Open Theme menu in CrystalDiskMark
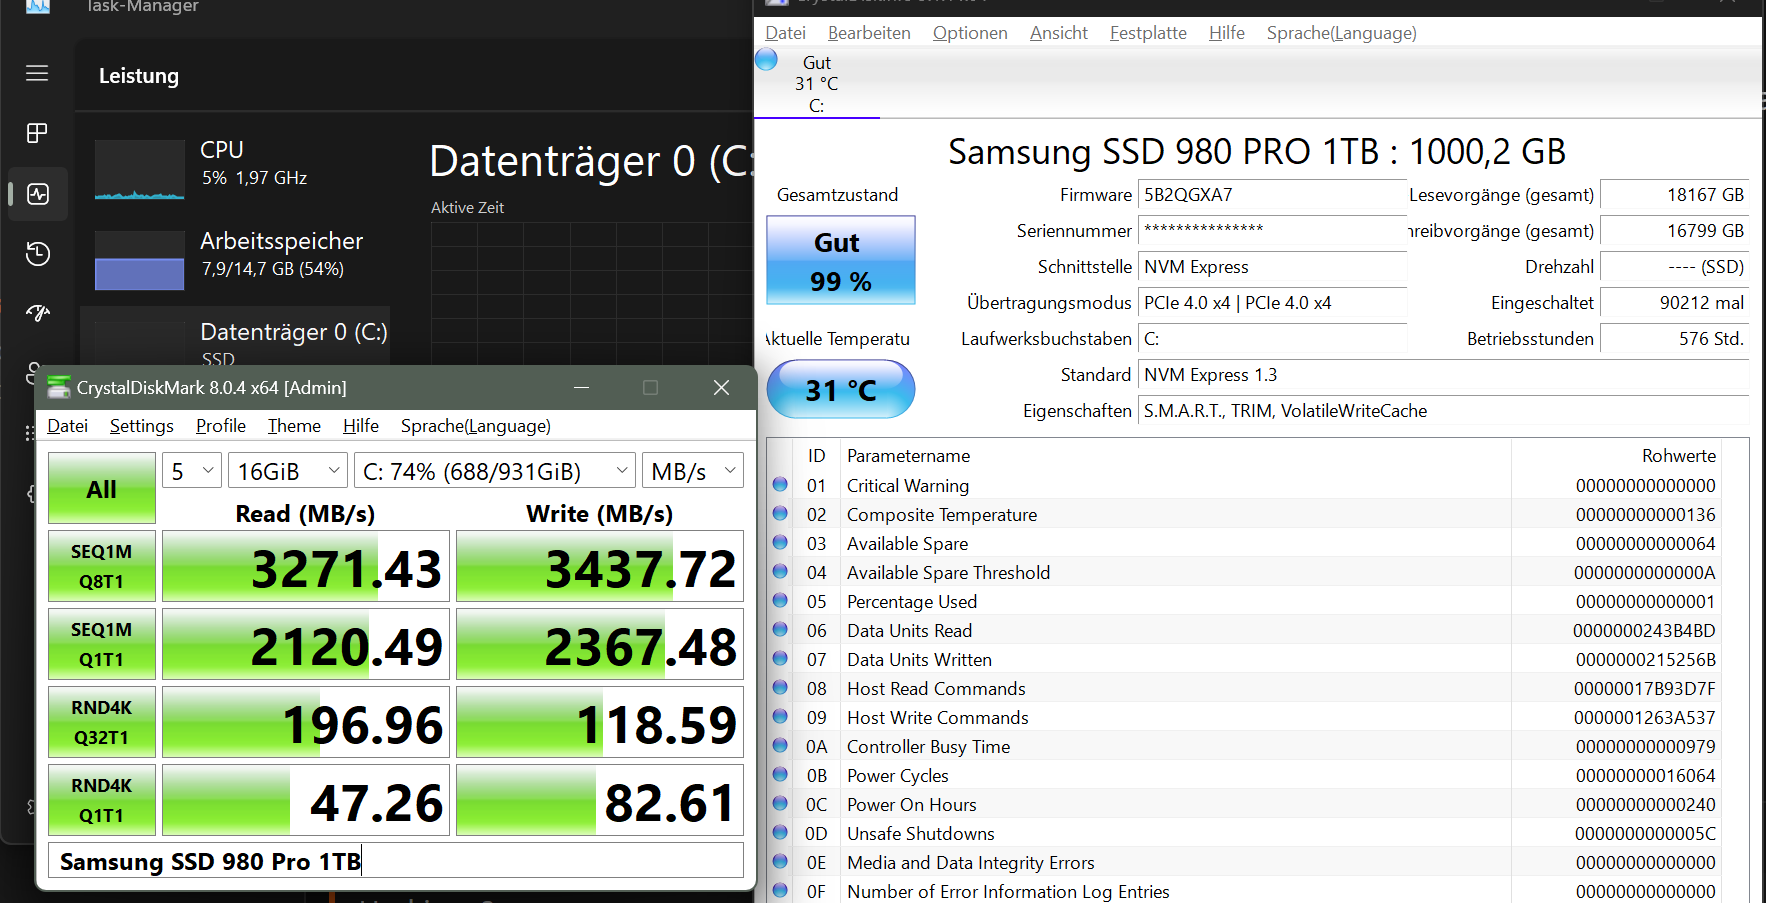The height and width of the screenshot is (903, 1766). [294, 426]
